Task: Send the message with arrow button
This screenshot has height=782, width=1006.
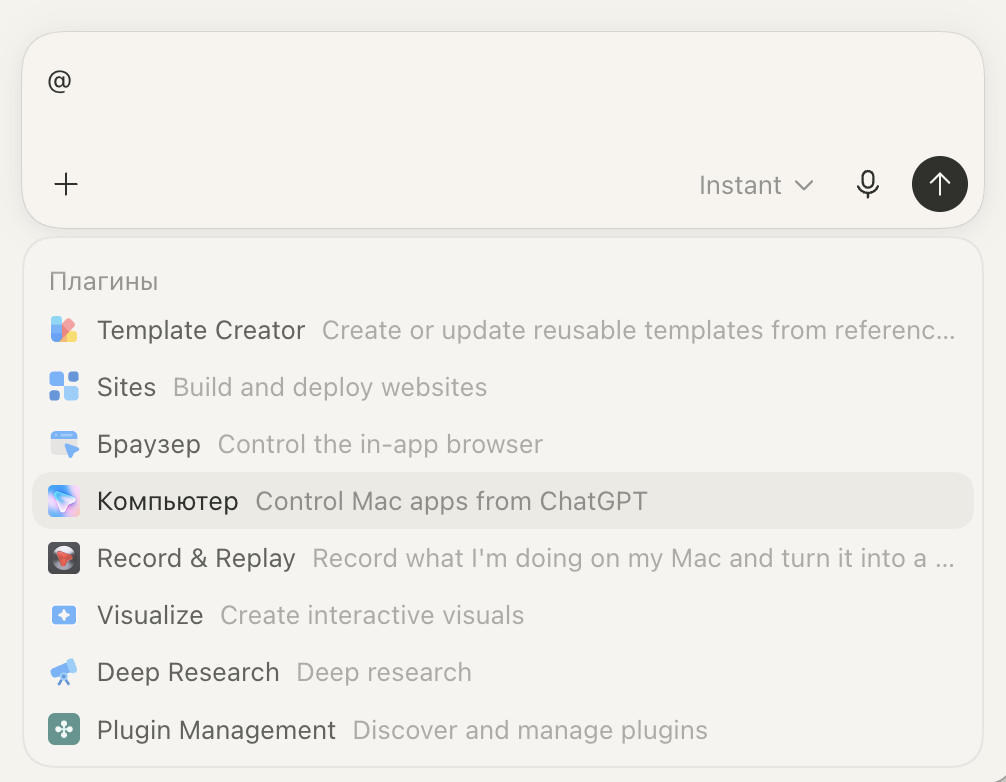Action: pyautogui.click(x=939, y=184)
